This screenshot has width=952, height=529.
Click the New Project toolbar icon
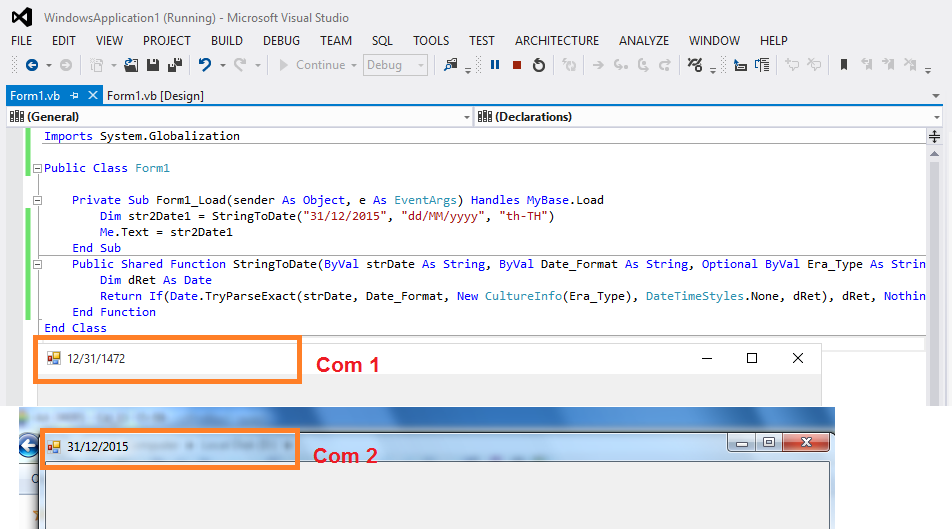point(97,65)
